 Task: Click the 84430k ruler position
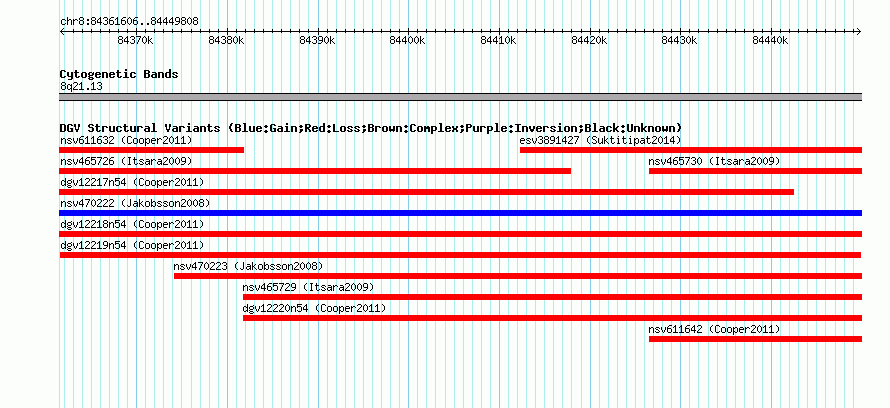click(x=681, y=41)
